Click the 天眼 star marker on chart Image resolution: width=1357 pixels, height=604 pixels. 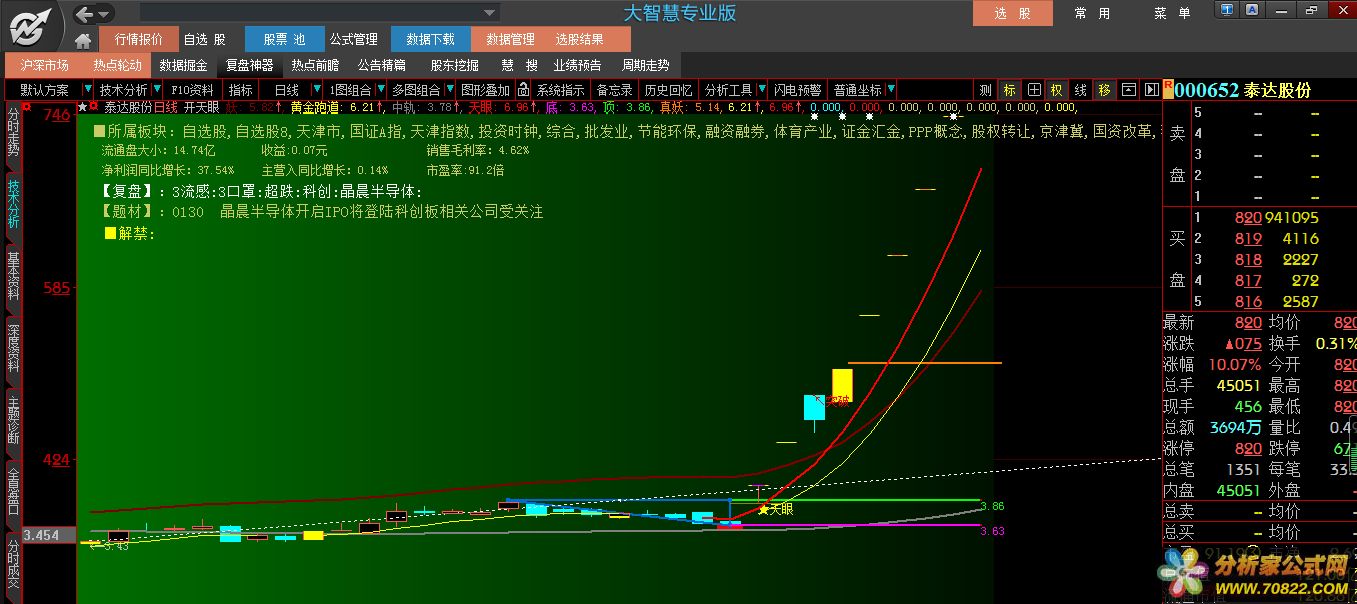[x=764, y=509]
